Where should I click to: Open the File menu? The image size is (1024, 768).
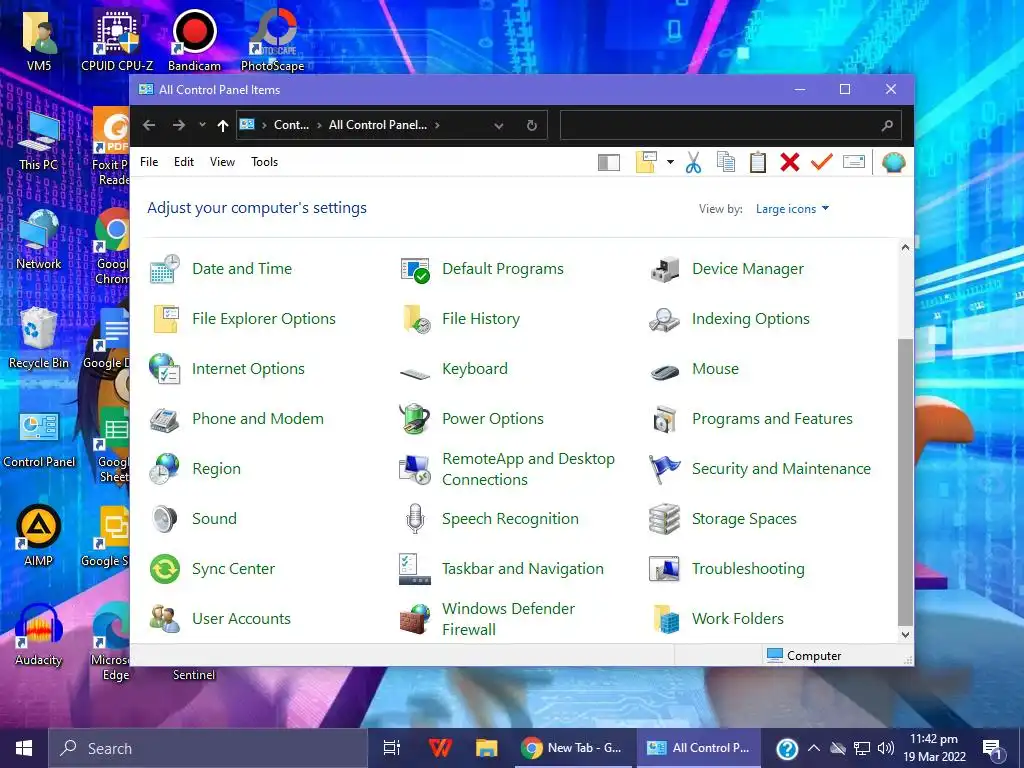149,162
